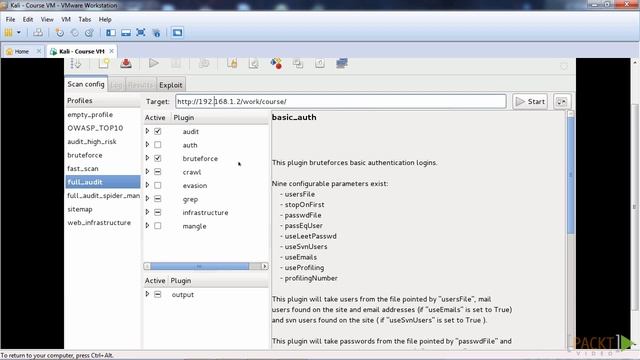The image size is (640, 360).
Task: Toggle the VMware library sidebar view icon
Action: point(111,33)
